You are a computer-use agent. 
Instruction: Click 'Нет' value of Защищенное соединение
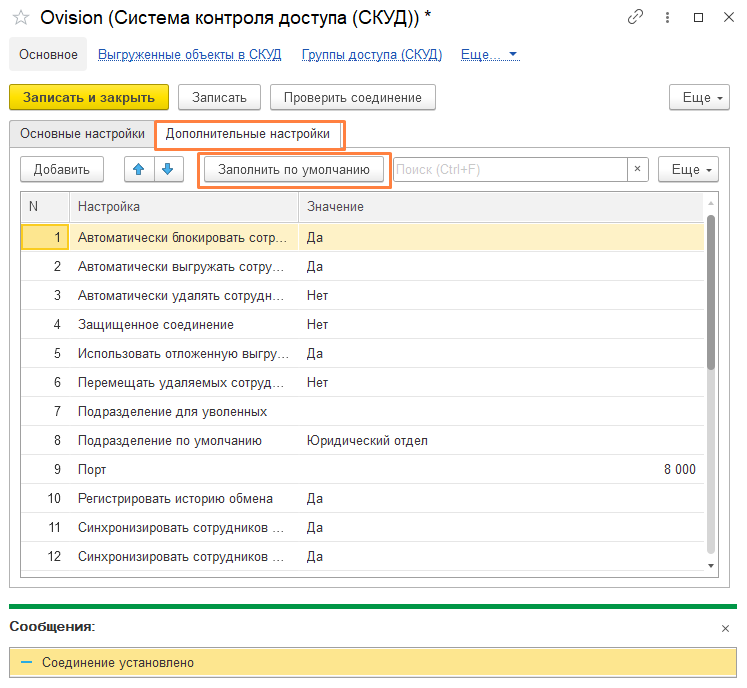pos(501,324)
